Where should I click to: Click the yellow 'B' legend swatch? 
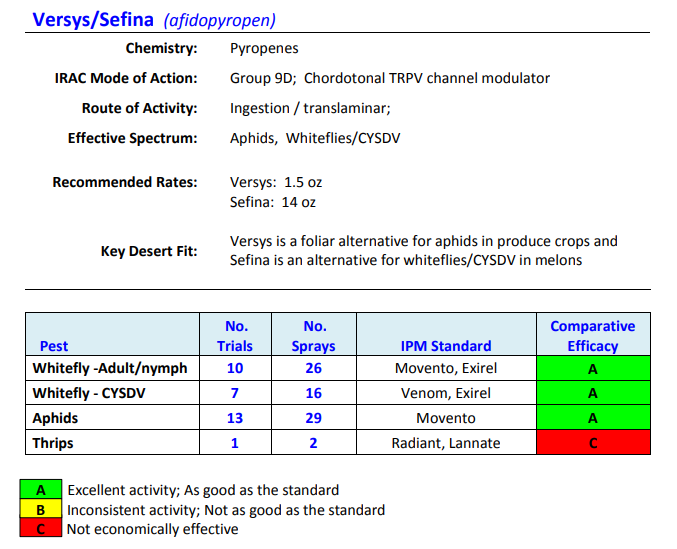click(x=41, y=509)
